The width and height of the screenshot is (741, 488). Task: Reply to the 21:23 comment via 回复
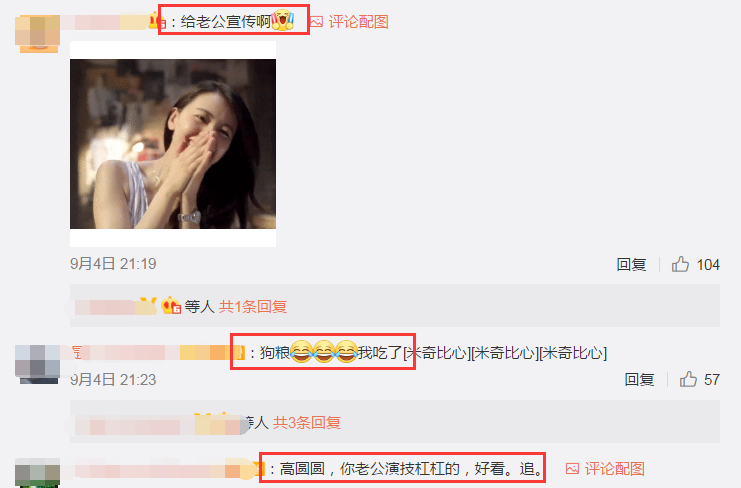(639, 379)
